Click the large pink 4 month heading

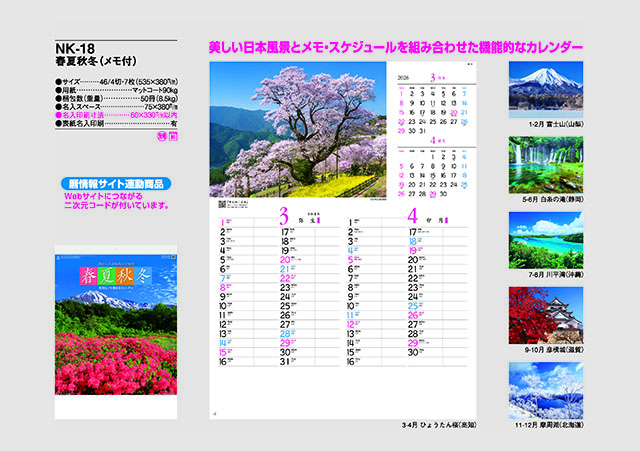tap(412, 216)
